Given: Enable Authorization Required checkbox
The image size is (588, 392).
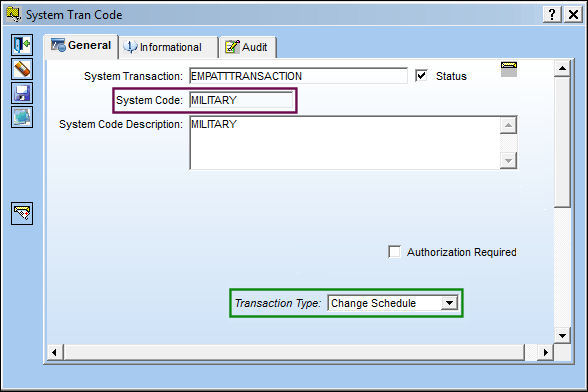Looking at the screenshot, I should (x=394, y=252).
